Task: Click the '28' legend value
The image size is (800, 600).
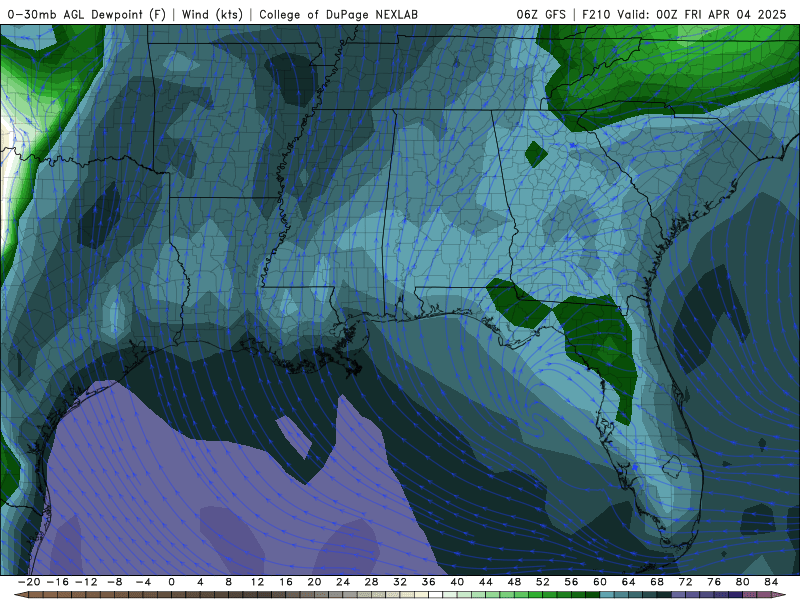Action: [x=371, y=582]
